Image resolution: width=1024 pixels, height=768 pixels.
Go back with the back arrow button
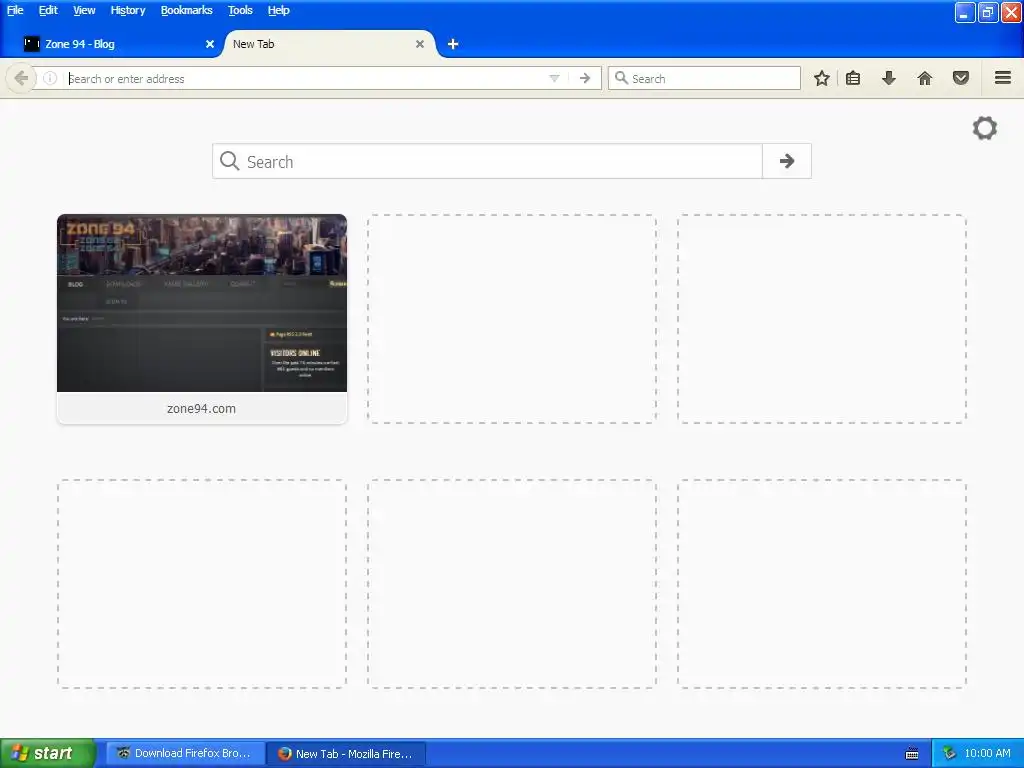tap(21, 78)
